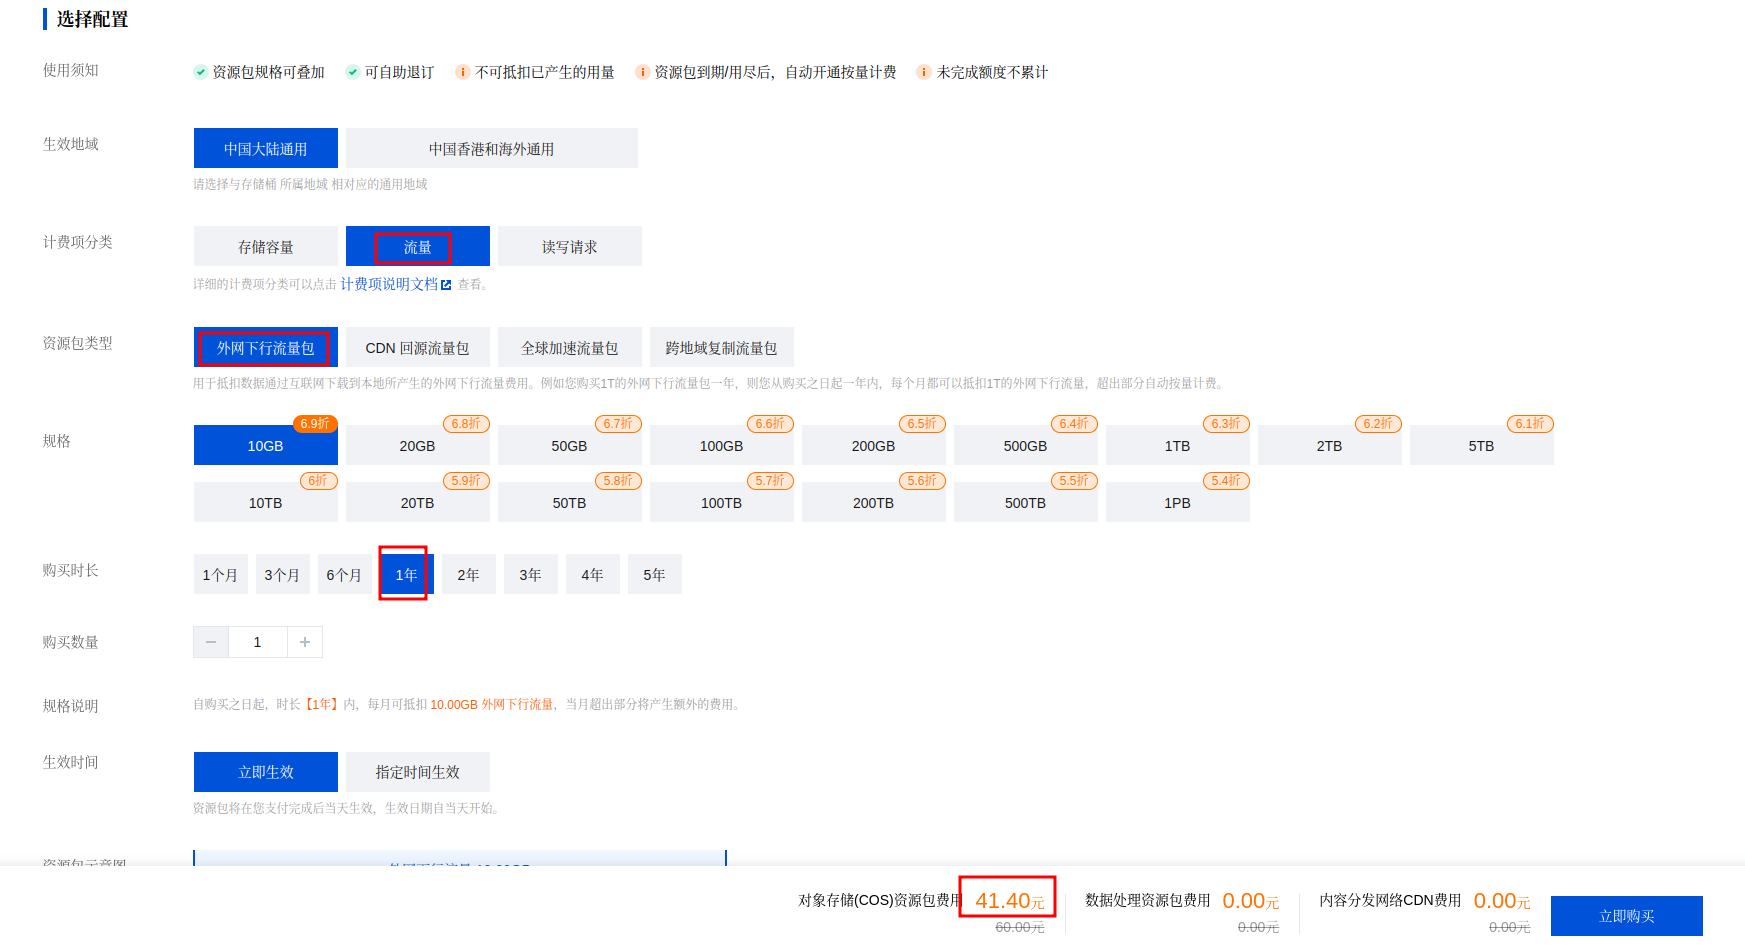Click the info icon before 资源包到期/用尽后

click(x=642, y=72)
